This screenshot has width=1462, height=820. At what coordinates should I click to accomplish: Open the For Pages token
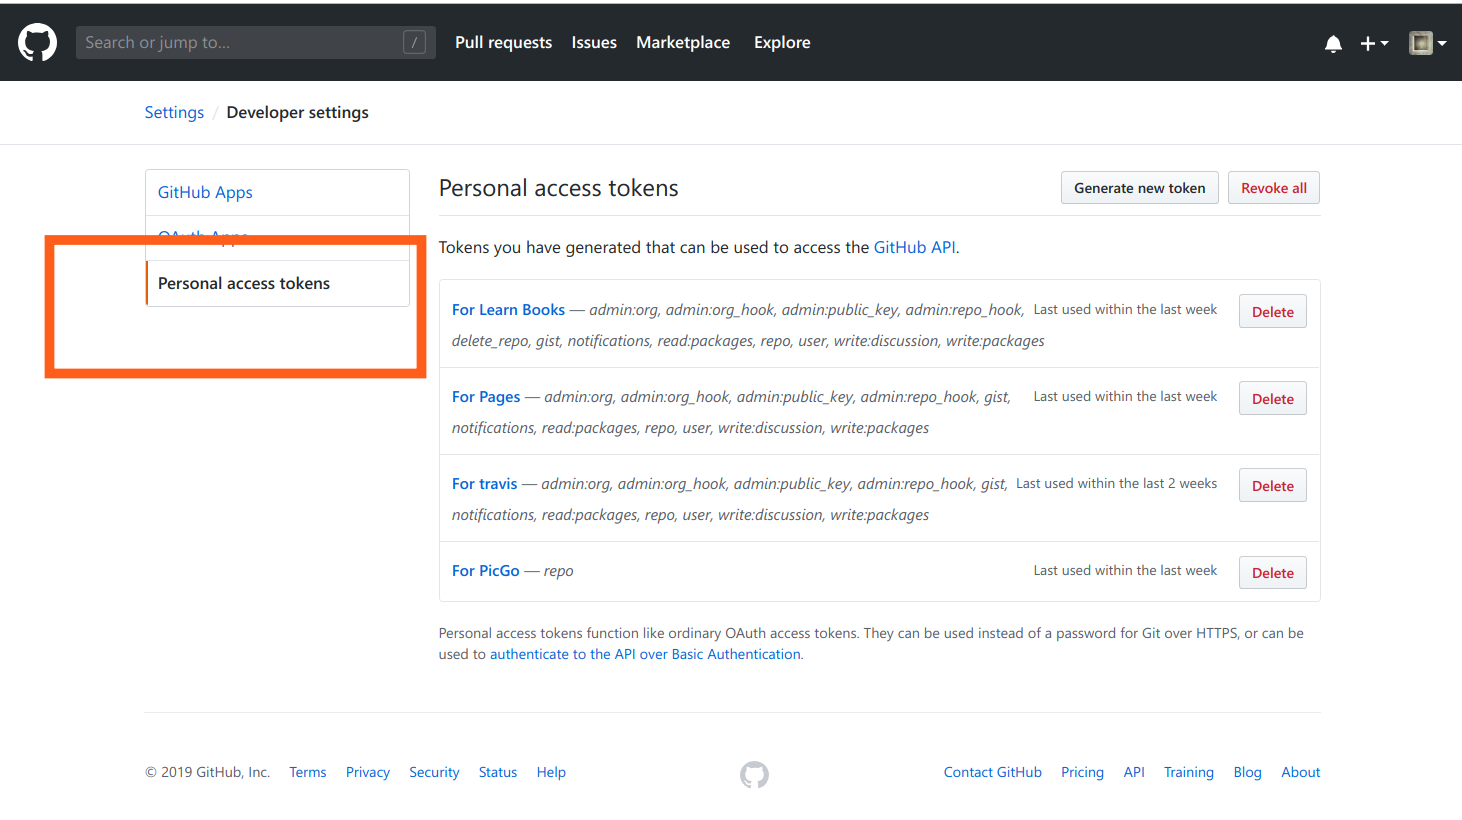(486, 397)
